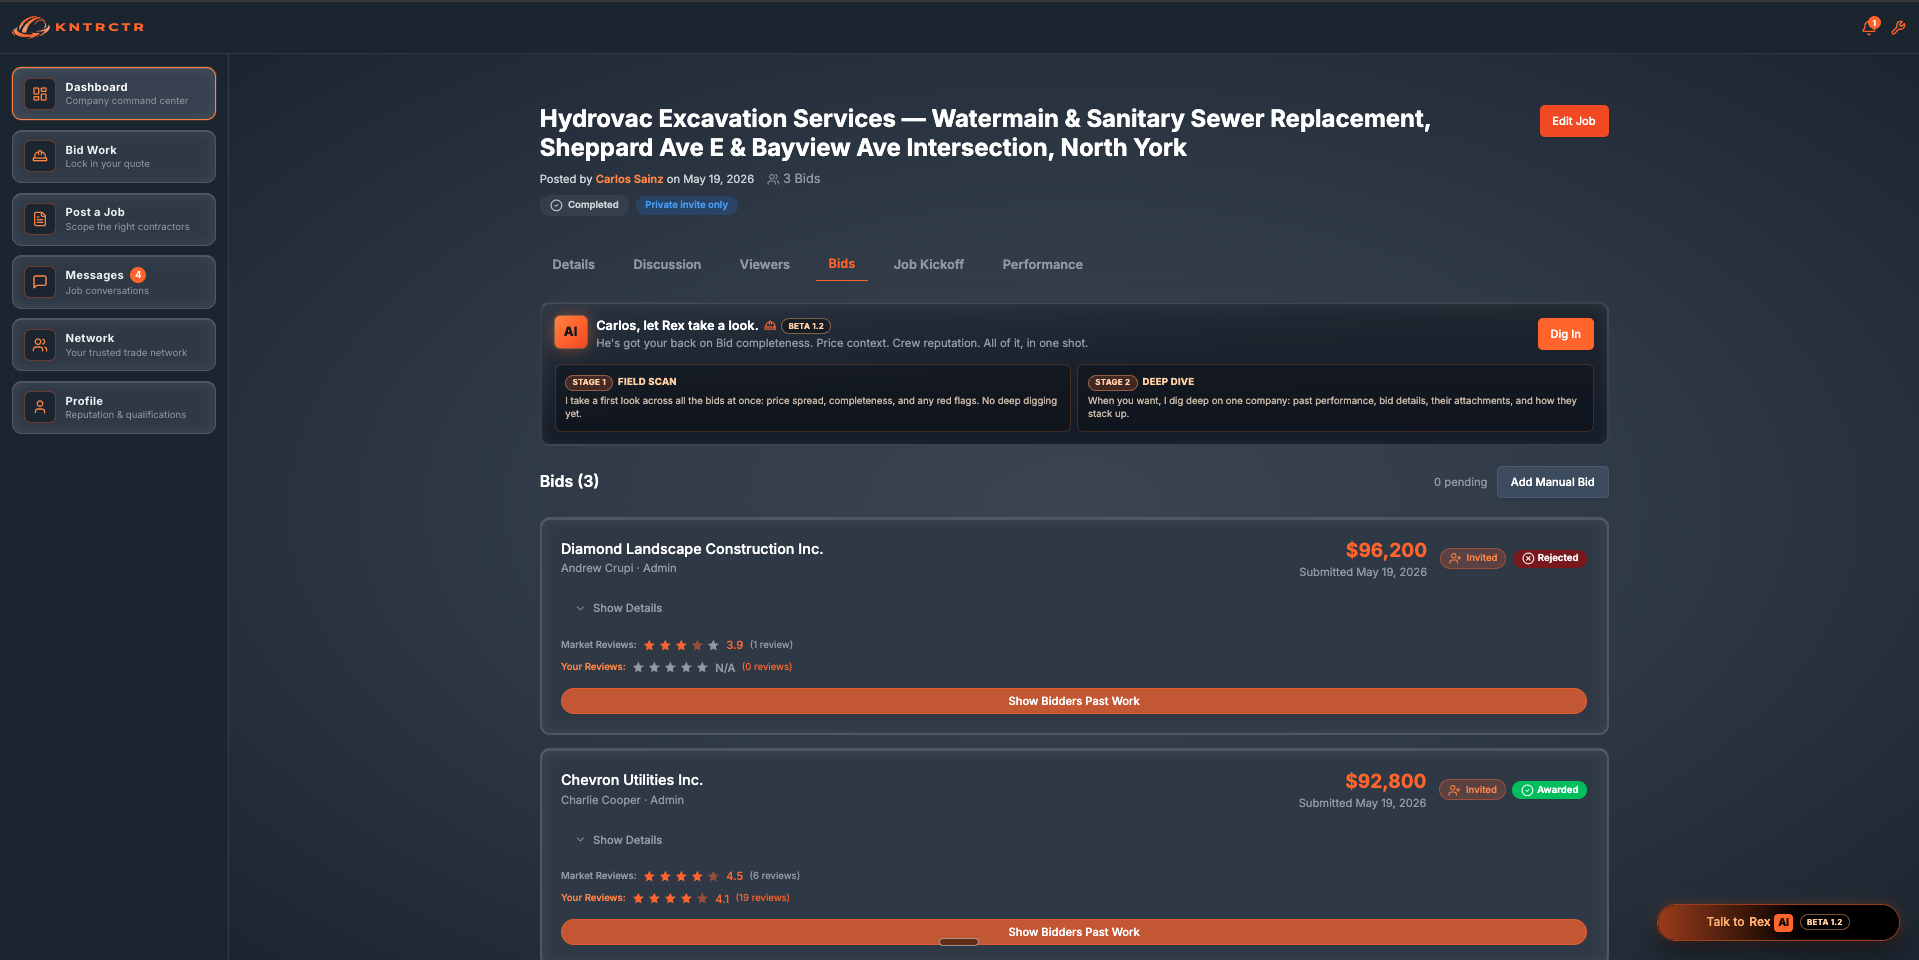The width and height of the screenshot is (1919, 960).
Task: Open Messages in the sidebar
Action: [114, 282]
